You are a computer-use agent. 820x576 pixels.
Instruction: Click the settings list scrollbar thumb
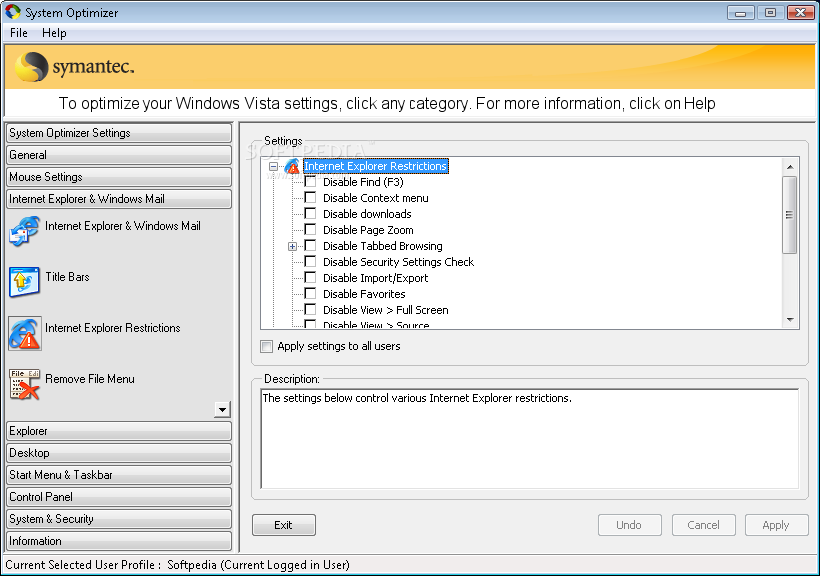pyautogui.click(x=789, y=215)
